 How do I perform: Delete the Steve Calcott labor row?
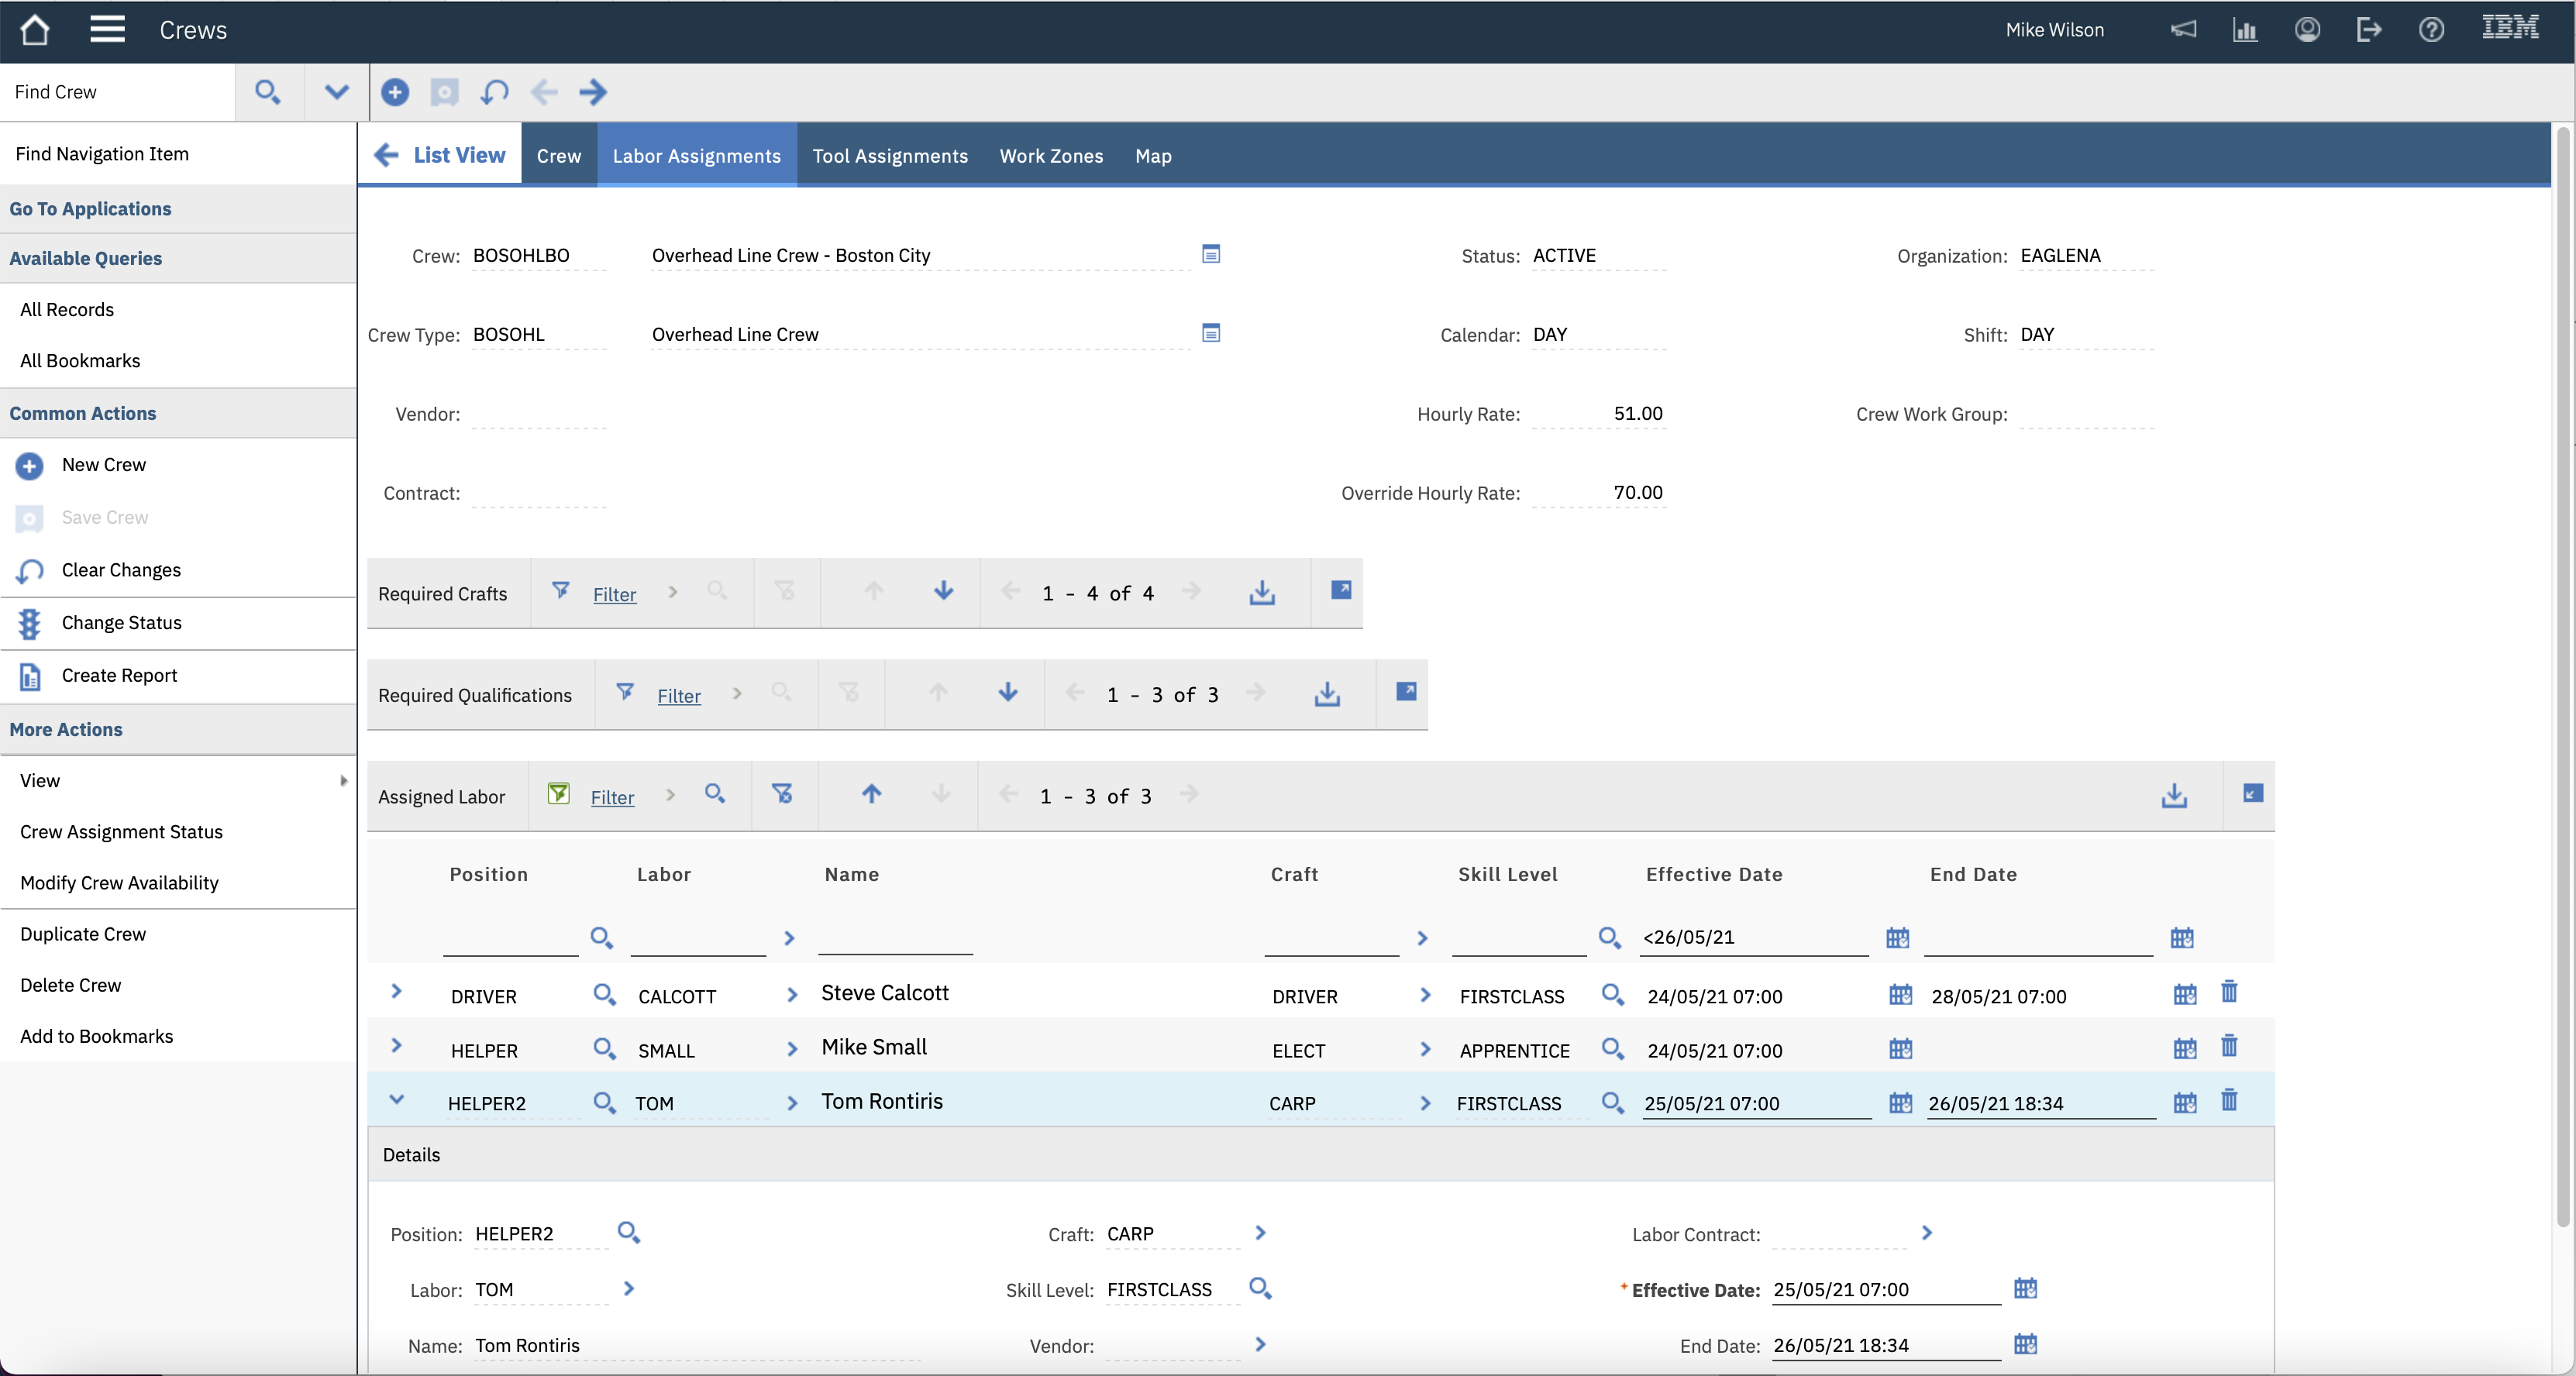pos(2229,993)
